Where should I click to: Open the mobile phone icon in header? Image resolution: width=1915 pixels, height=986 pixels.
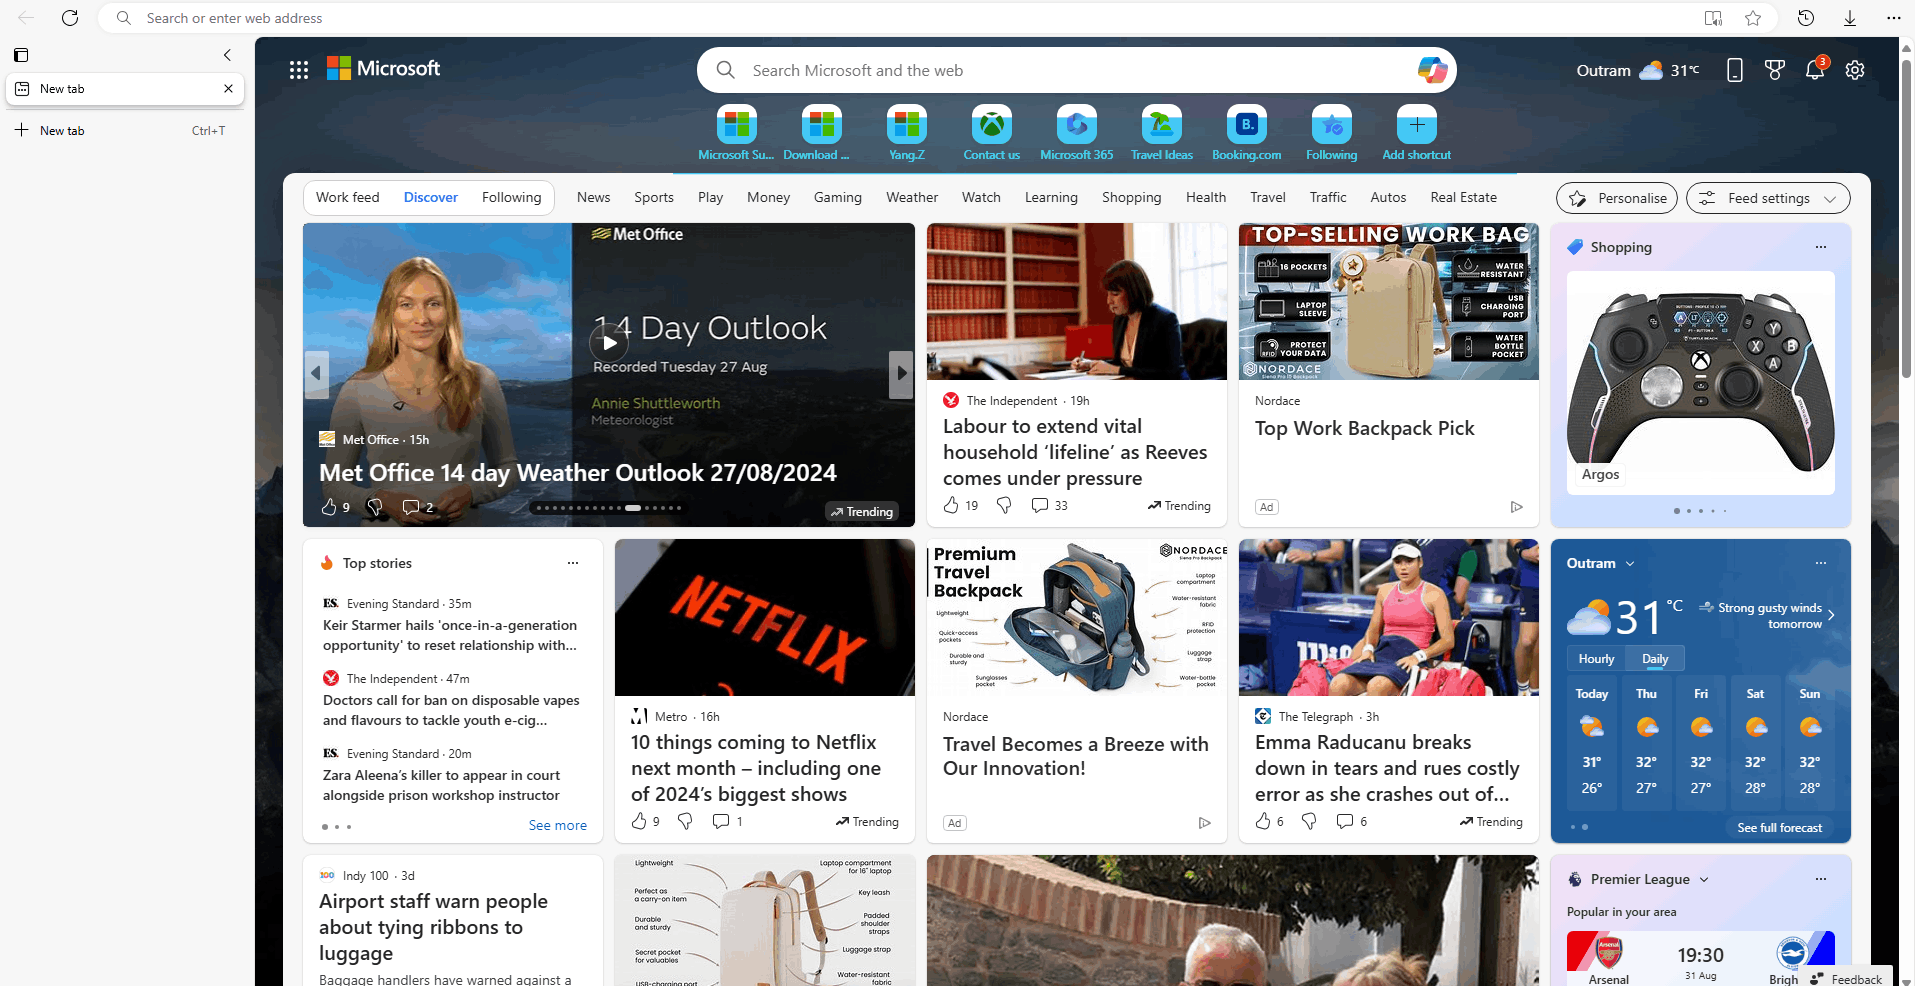(x=1735, y=70)
